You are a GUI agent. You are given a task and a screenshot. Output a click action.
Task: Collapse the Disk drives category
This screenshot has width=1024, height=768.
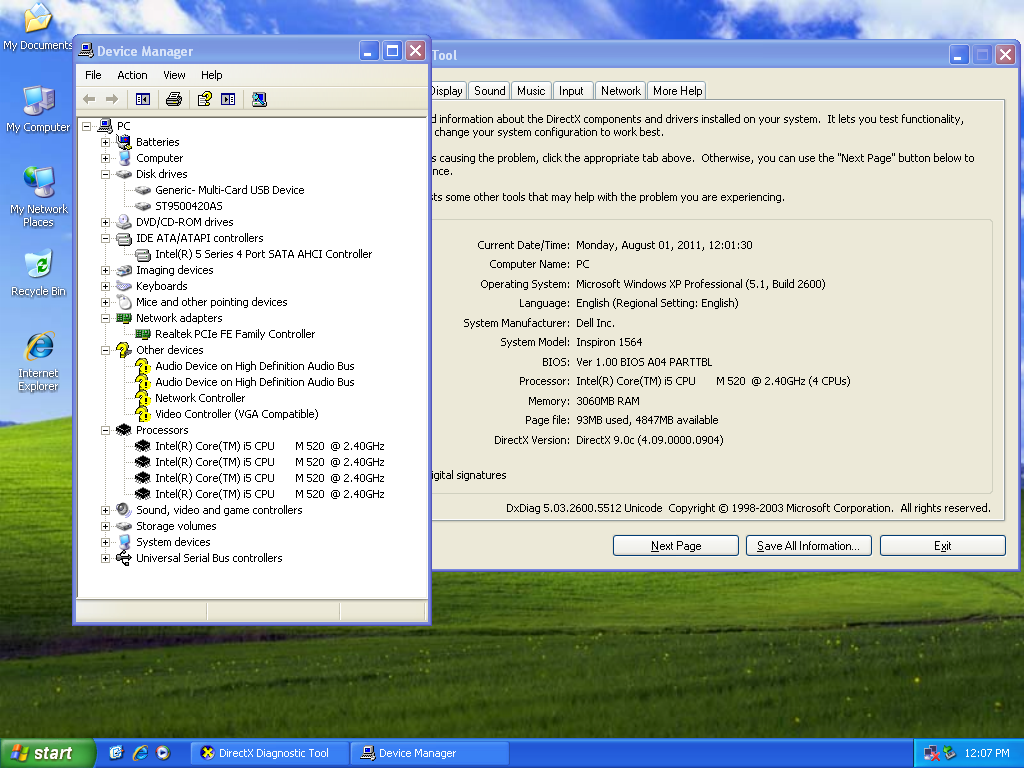105,174
